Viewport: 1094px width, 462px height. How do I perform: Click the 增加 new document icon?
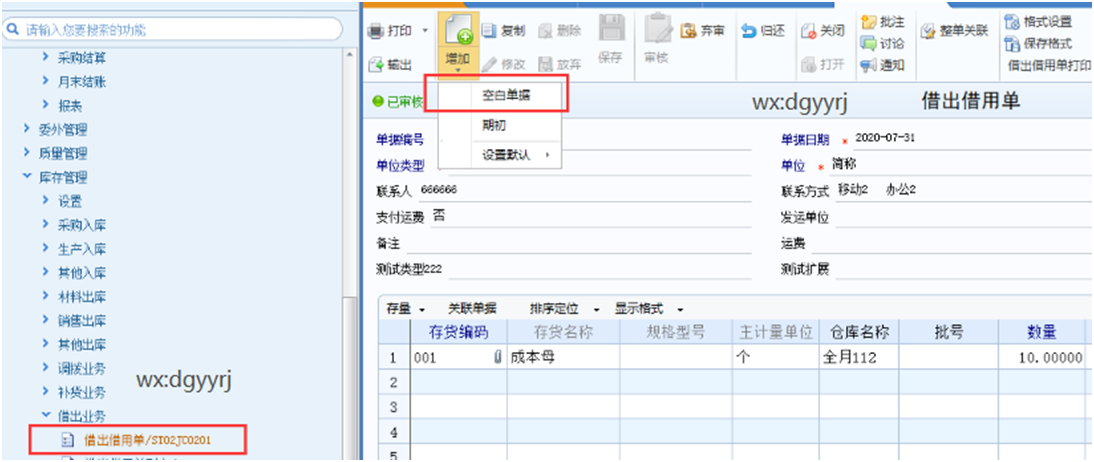[x=458, y=30]
